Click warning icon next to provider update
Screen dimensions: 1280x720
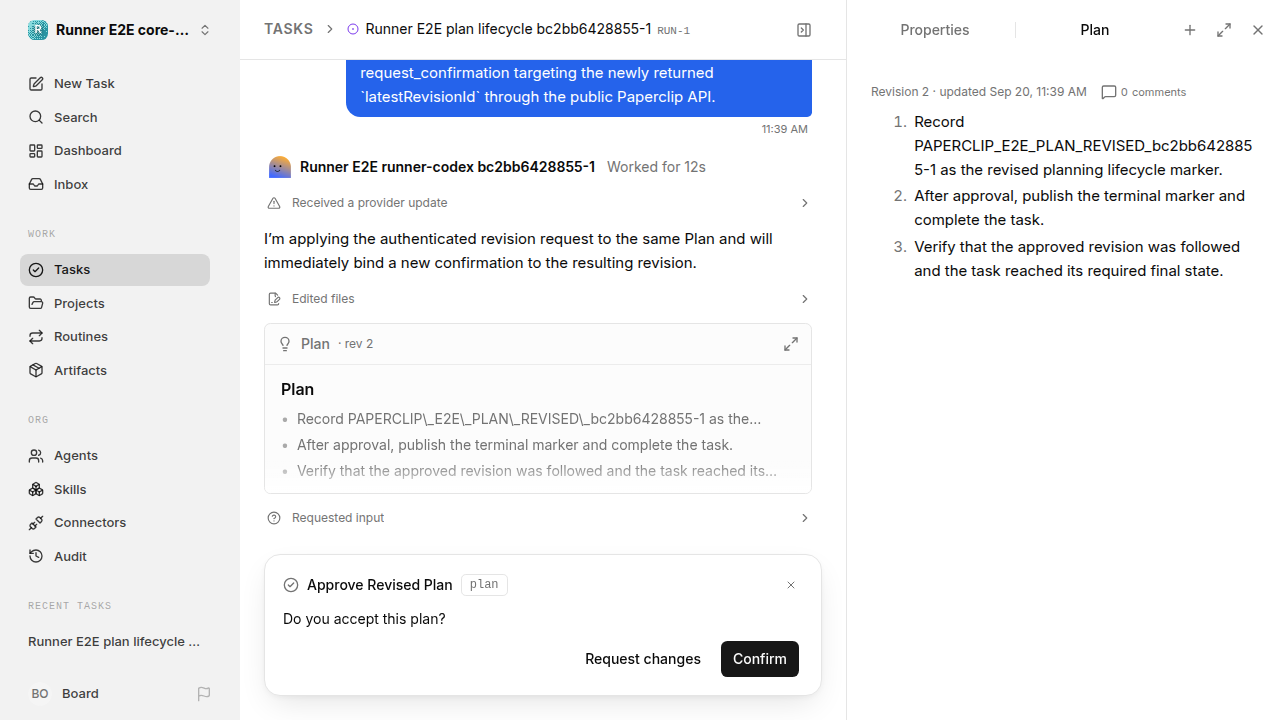point(274,203)
